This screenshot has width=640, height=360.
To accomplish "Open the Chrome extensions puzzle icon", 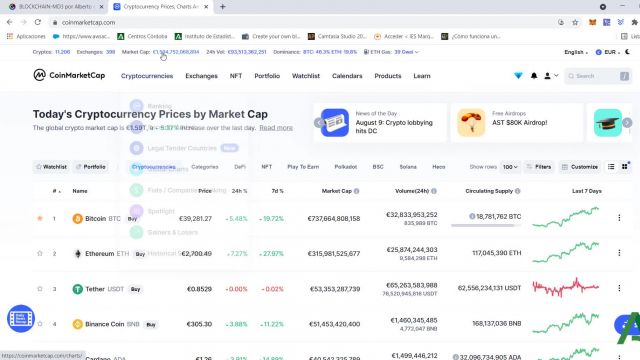I will click(634, 22).
